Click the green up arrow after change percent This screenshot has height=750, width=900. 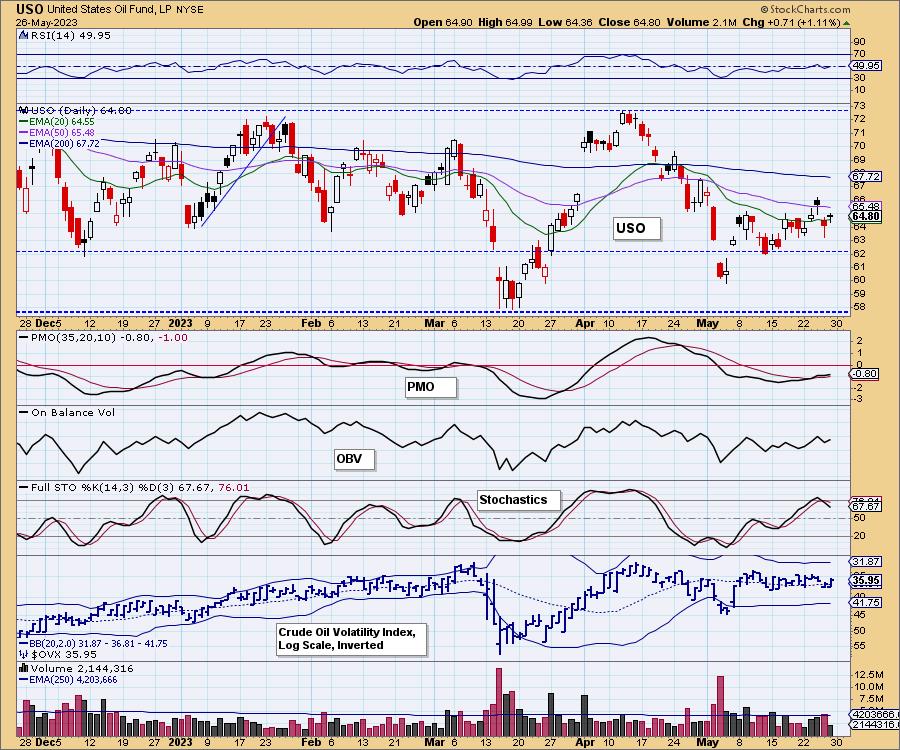pyautogui.click(x=847, y=23)
